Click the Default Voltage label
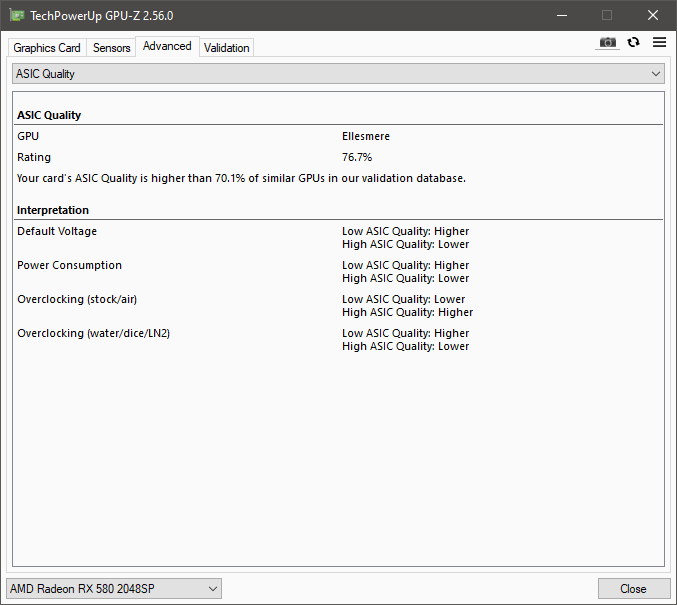Image resolution: width=677 pixels, height=605 pixels. [57, 231]
